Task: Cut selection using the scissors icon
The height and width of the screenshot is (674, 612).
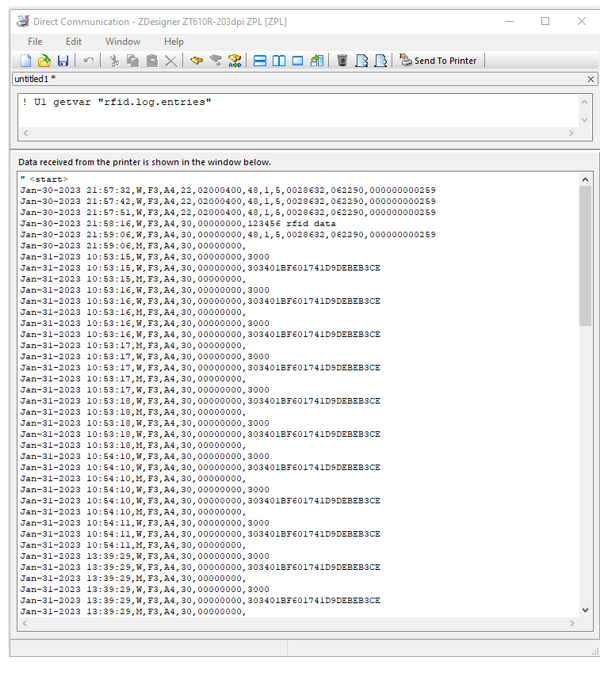Action: pyautogui.click(x=114, y=61)
